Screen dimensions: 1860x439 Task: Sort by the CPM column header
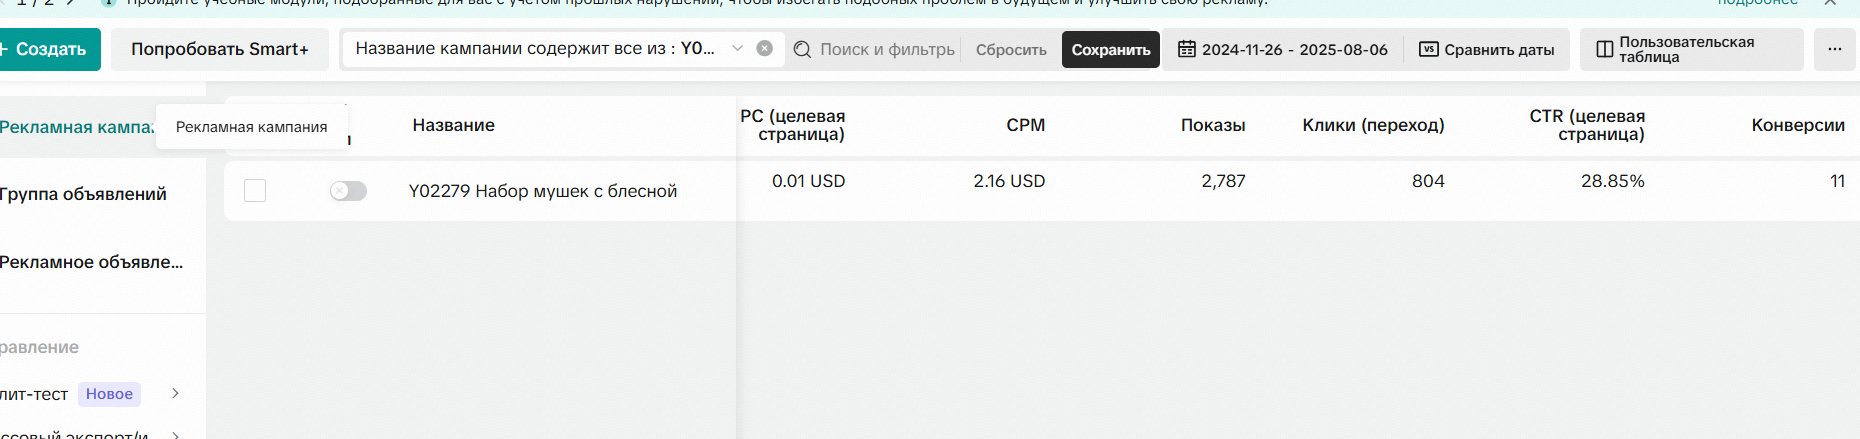[x=1025, y=125]
